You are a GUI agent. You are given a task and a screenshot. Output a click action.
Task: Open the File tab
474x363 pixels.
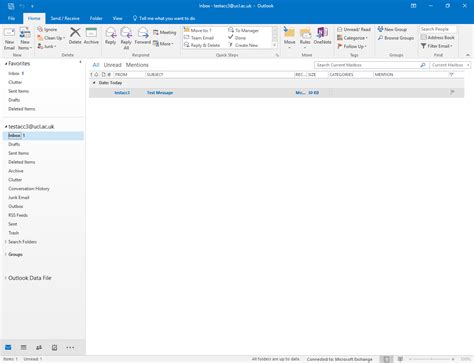pyautogui.click(x=11, y=18)
